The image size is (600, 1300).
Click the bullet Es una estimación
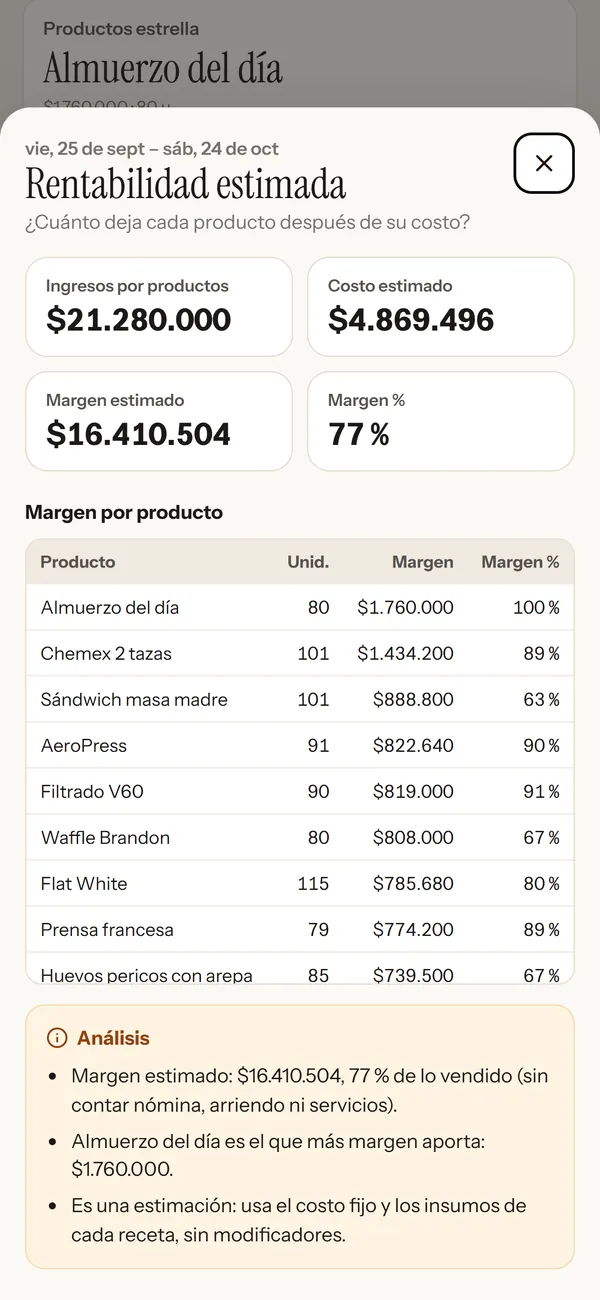click(x=298, y=1220)
